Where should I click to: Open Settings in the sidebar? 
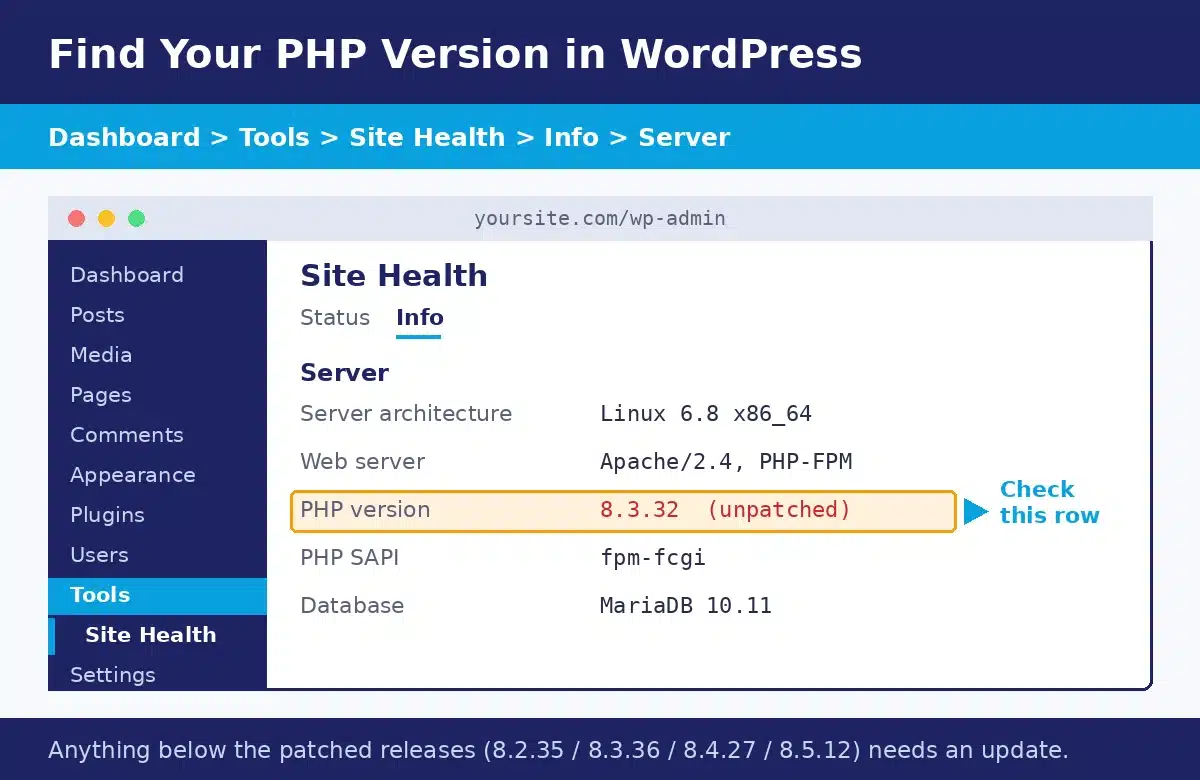point(113,675)
